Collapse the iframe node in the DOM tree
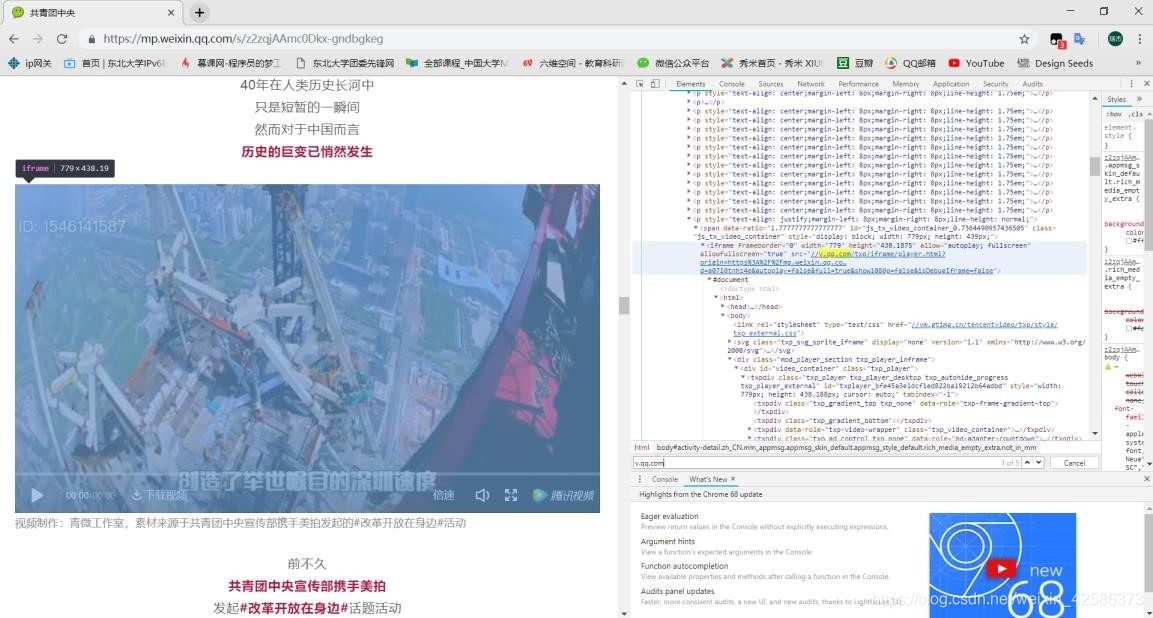The height and width of the screenshot is (618, 1153). [x=703, y=246]
